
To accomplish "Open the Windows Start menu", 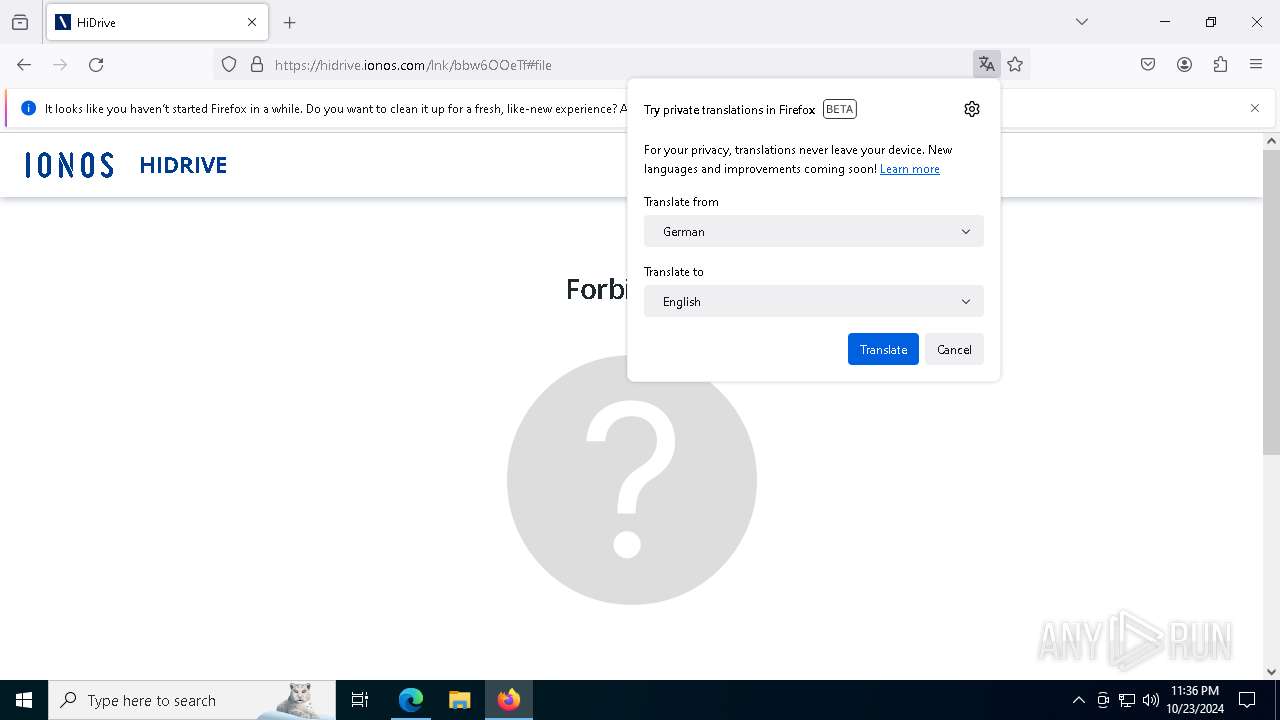I will point(24,700).
